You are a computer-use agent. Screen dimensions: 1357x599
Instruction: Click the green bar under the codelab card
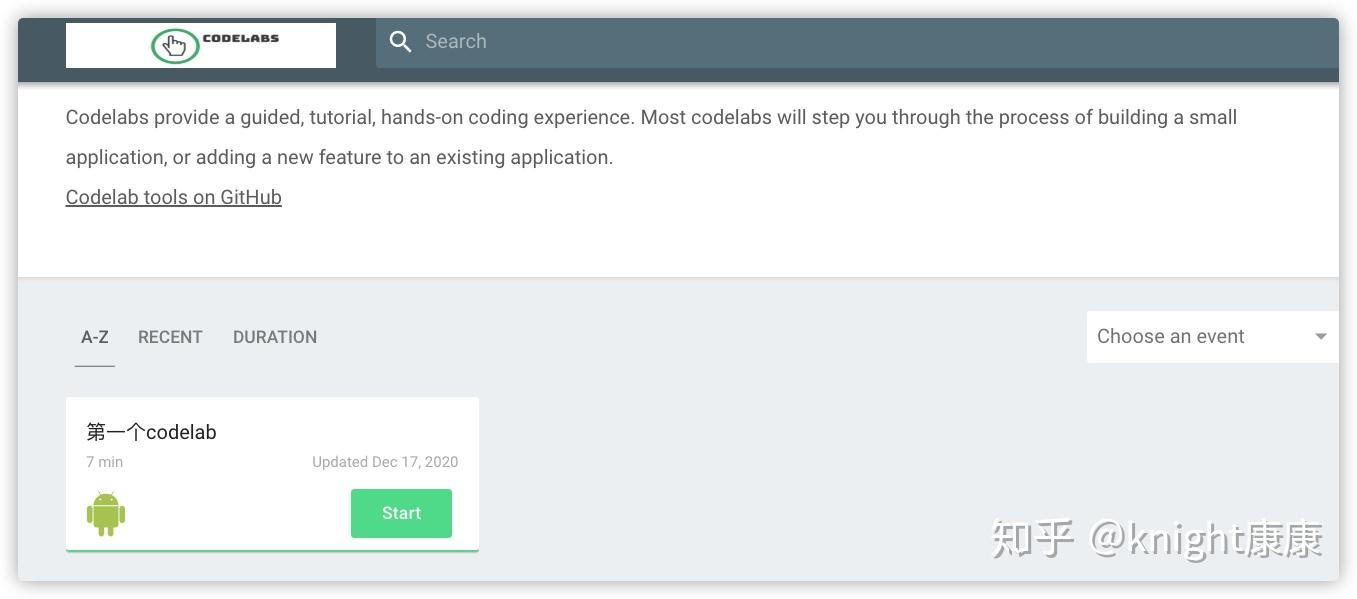pos(272,550)
